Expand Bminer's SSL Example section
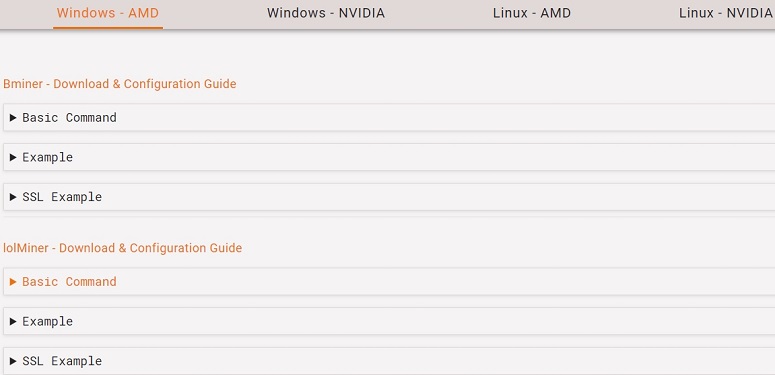775x375 pixels. [x=389, y=197]
